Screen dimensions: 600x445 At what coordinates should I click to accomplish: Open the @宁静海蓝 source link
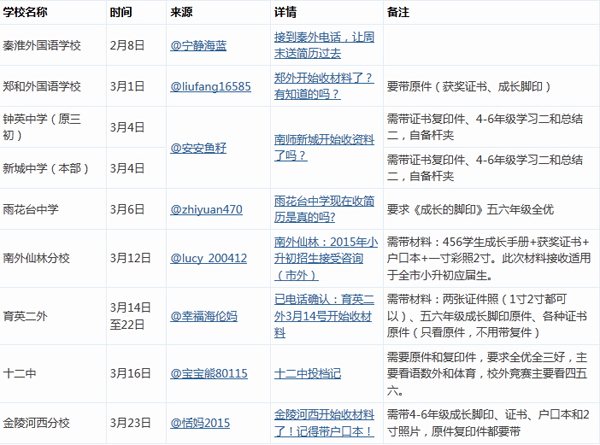(198, 46)
